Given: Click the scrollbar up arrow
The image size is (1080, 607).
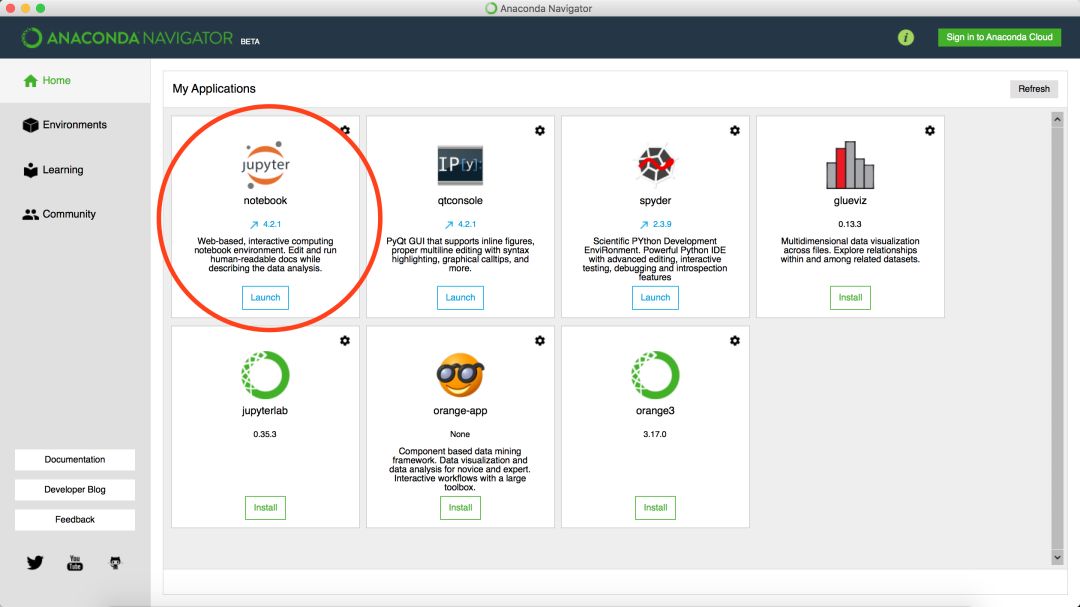Looking at the screenshot, I should (1057, 119).
